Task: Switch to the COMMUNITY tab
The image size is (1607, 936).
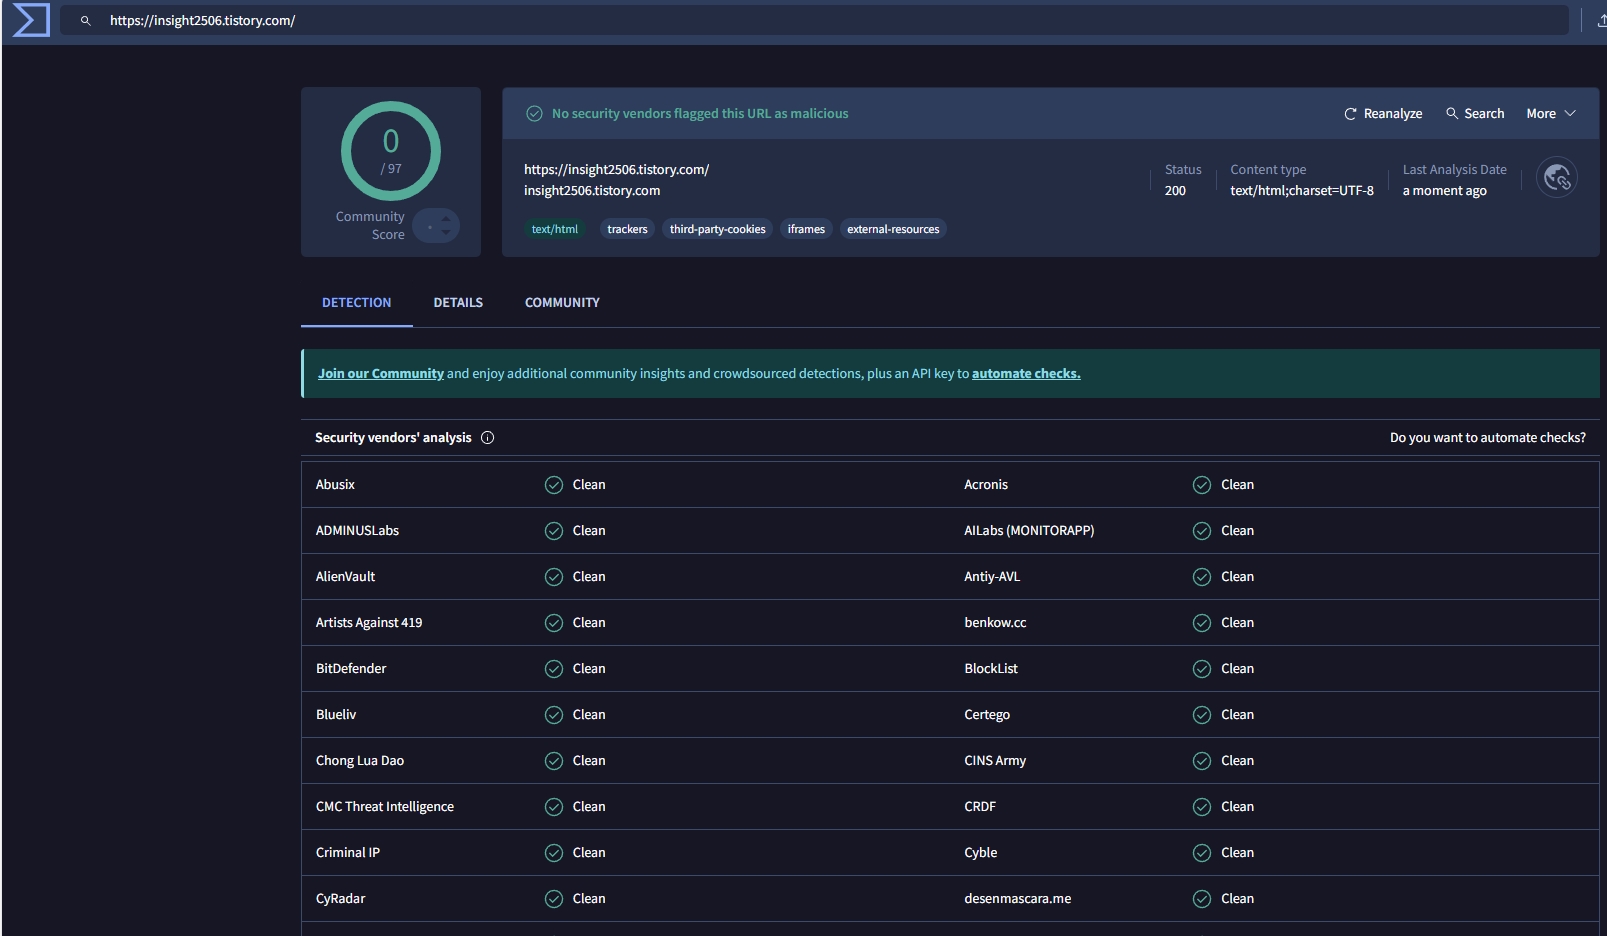Action: tap(562, 302)
